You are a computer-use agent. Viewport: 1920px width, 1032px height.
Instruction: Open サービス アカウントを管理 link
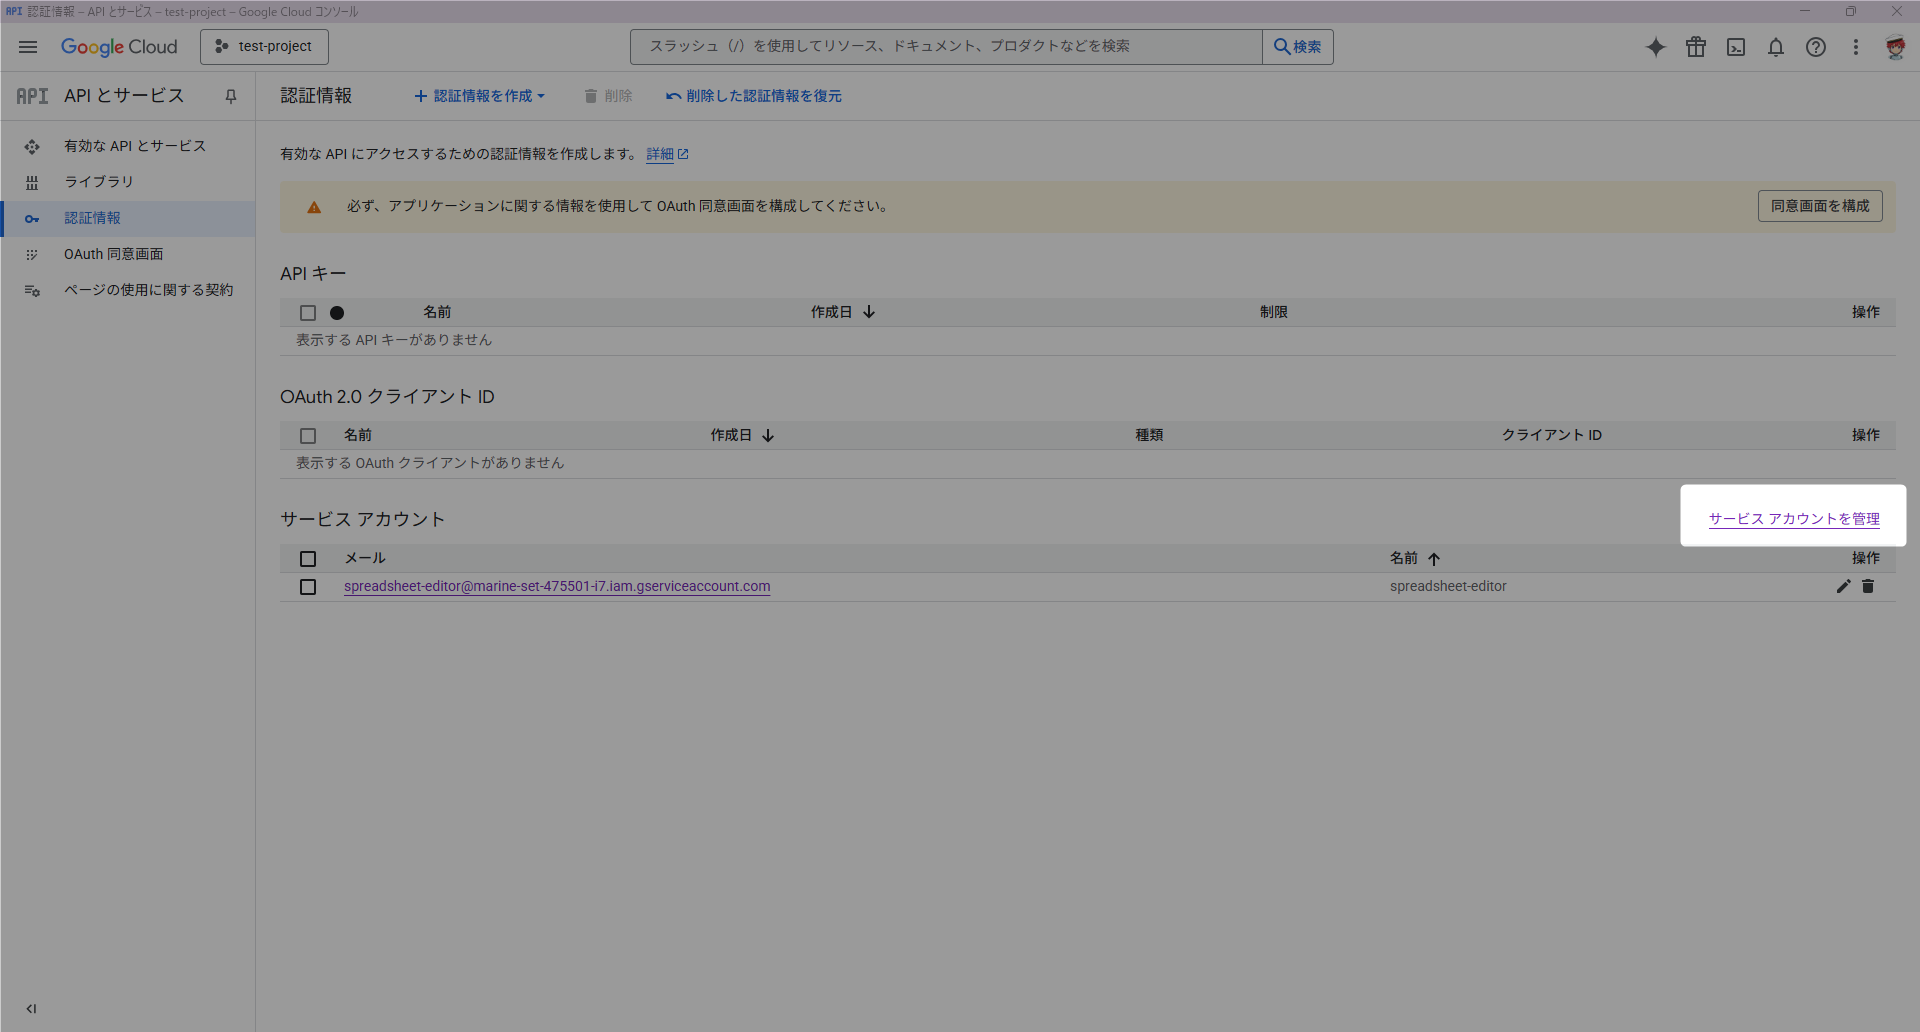pyautogui.click(x=1794, y=519)
